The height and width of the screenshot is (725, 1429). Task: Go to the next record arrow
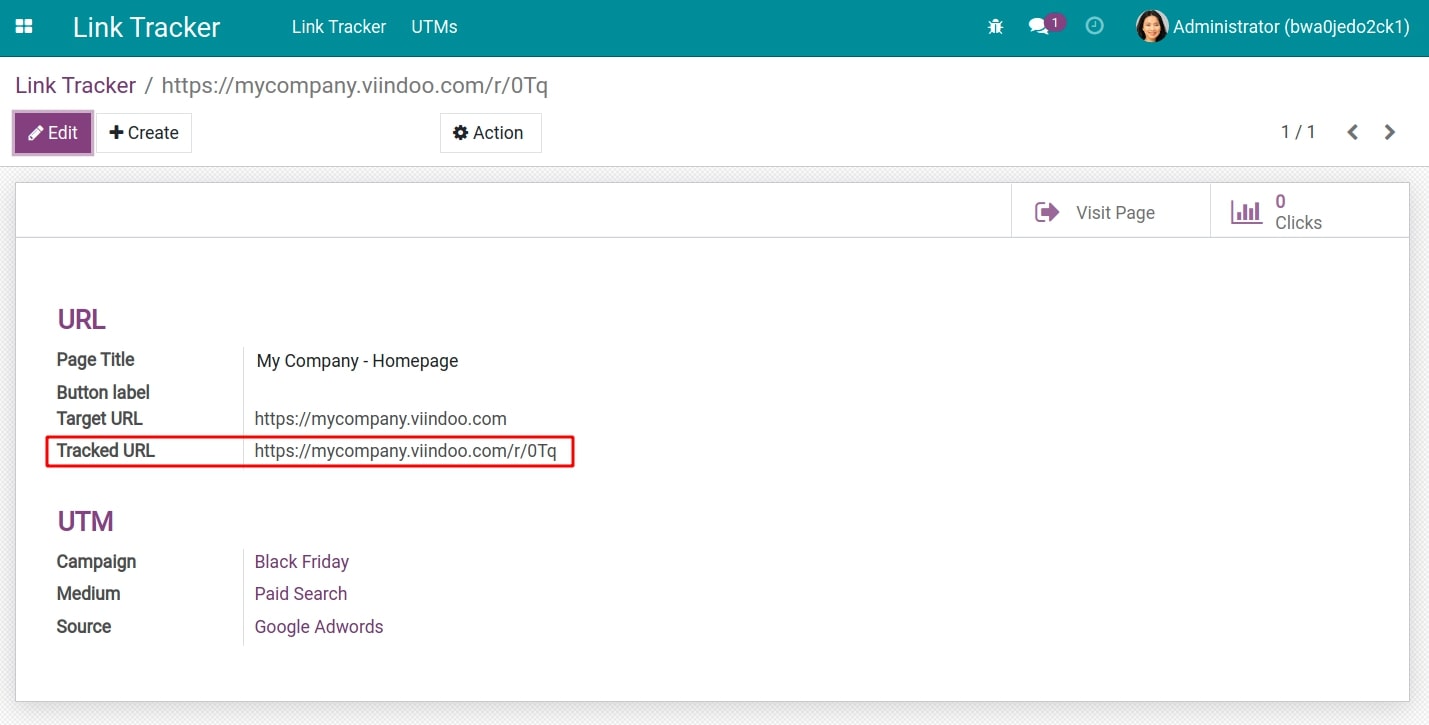(1389, 132)
